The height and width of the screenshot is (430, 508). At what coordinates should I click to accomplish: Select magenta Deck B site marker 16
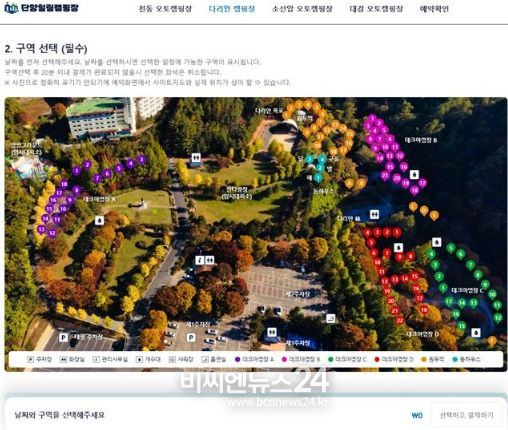404,167
